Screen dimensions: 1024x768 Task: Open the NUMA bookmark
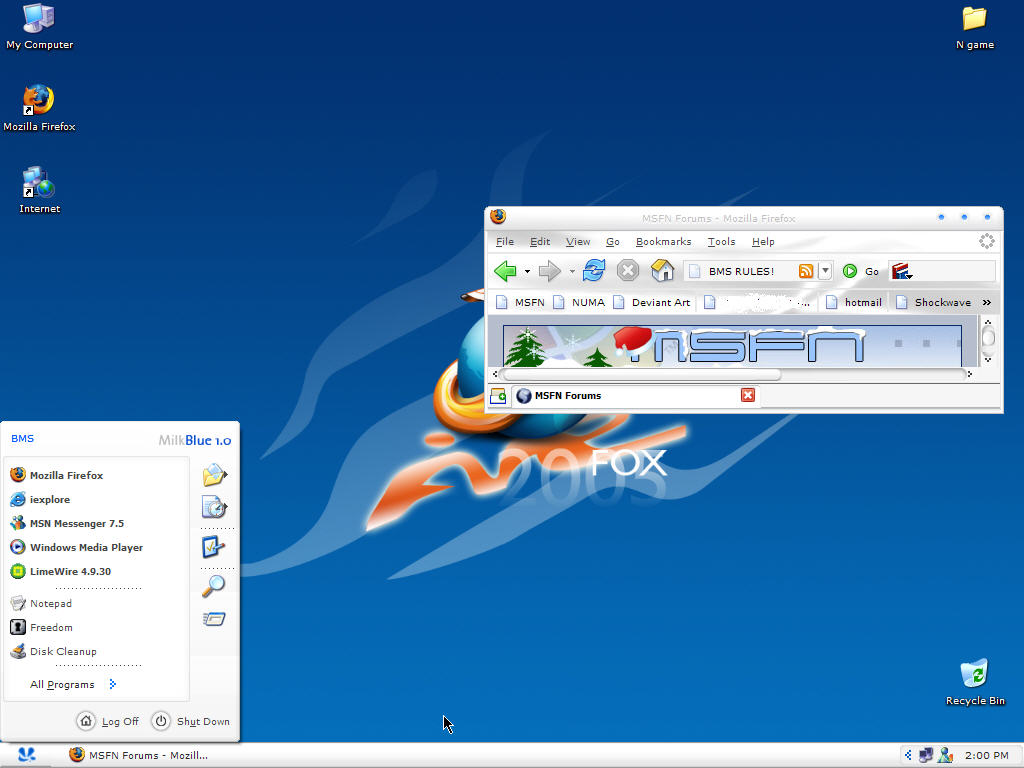(x=579, y=302)
